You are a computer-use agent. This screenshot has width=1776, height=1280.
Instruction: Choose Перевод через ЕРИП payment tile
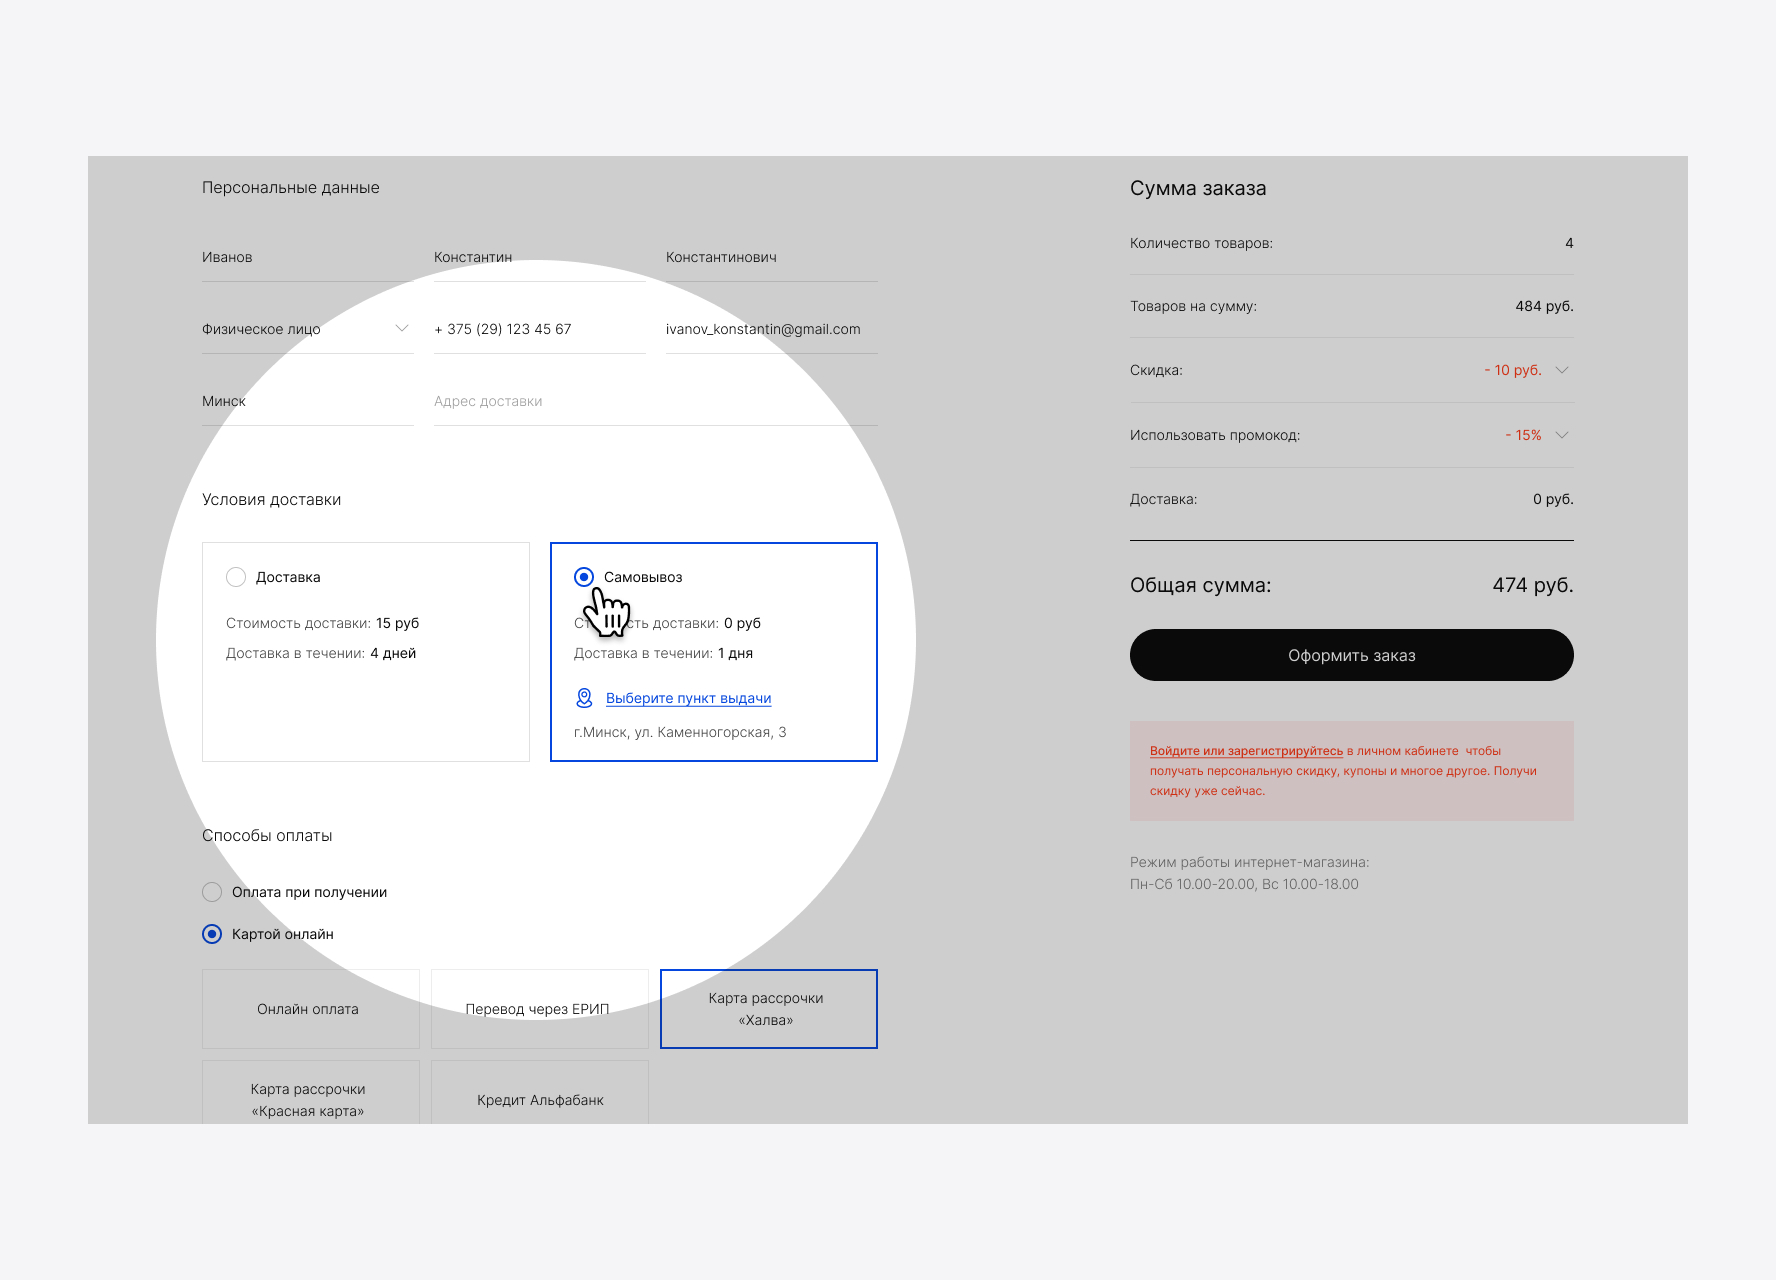click(539, 1009)
